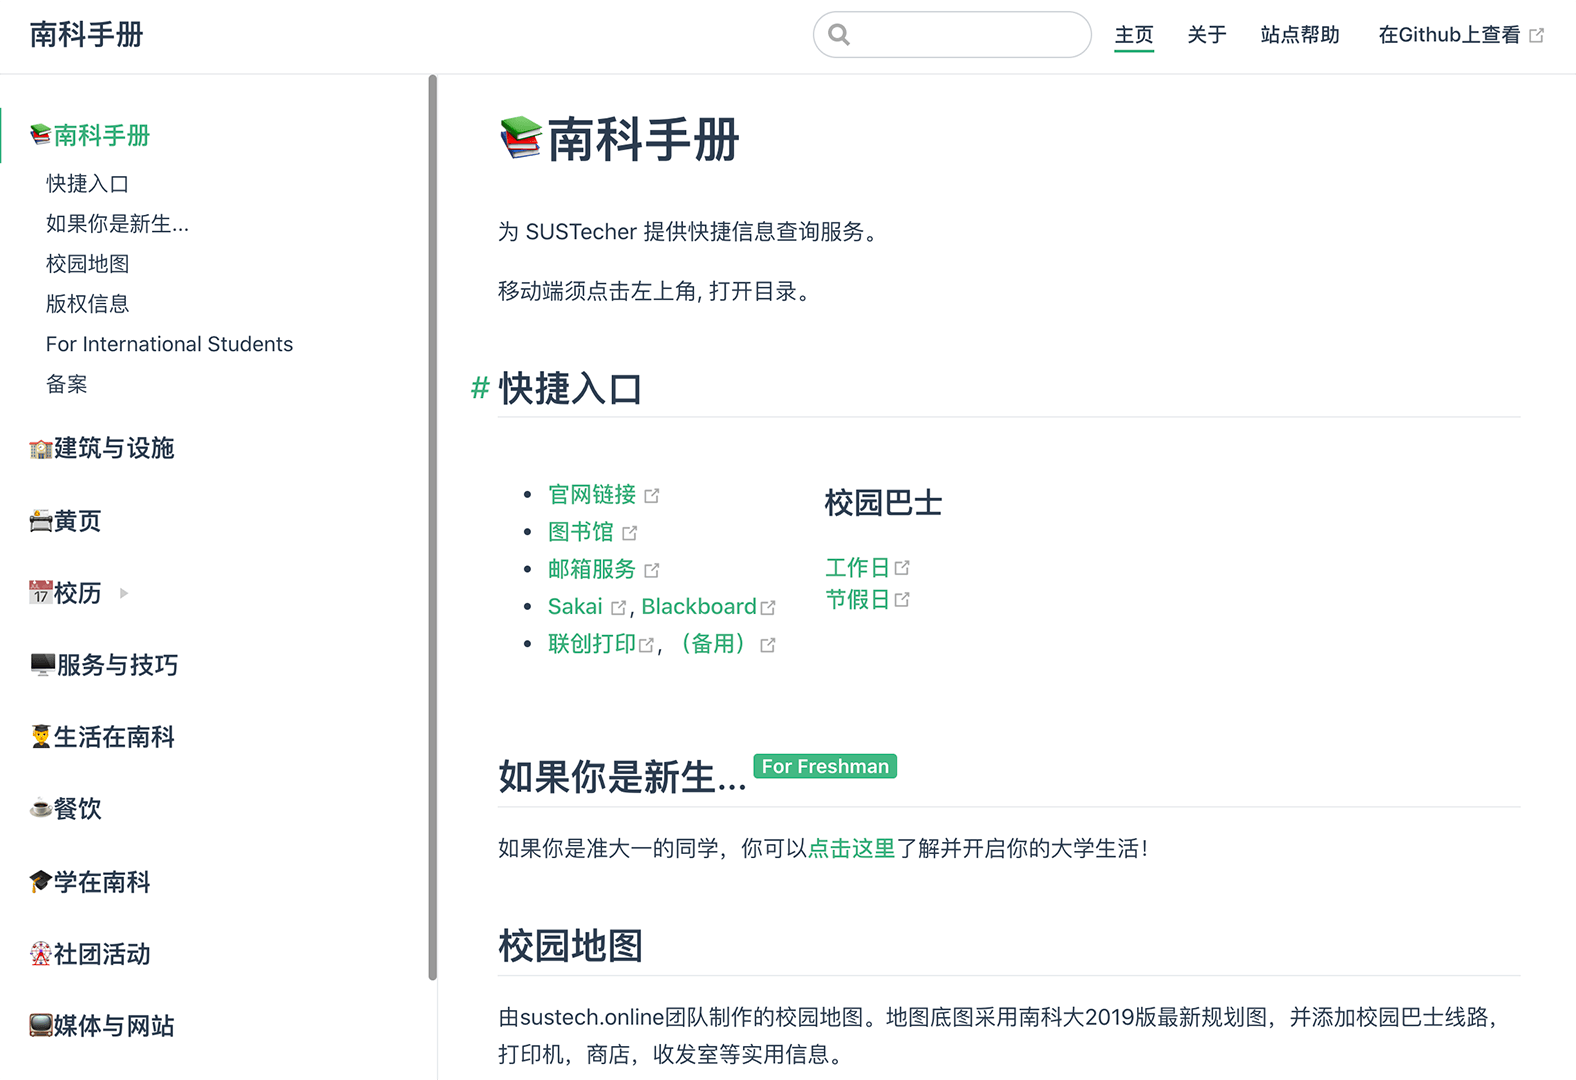Click the ferris wheel icon beside 社团活动

pyautogui.click(x=41, y=953)
